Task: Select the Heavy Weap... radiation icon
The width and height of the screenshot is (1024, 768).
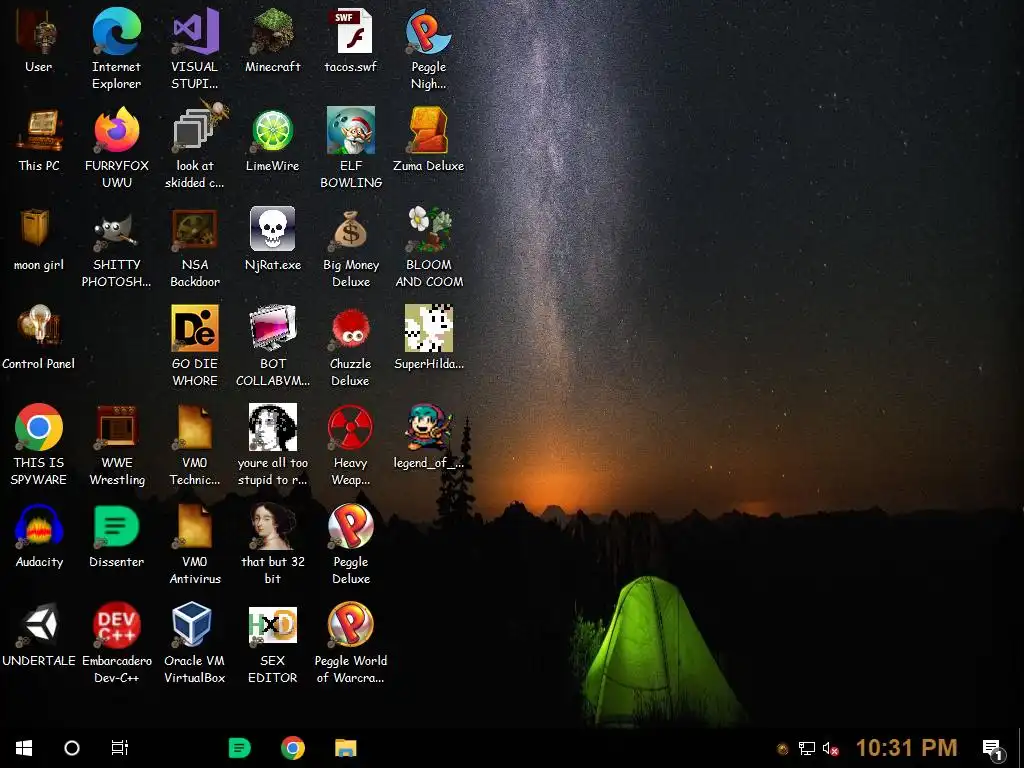Action: [x=351, y=427]
